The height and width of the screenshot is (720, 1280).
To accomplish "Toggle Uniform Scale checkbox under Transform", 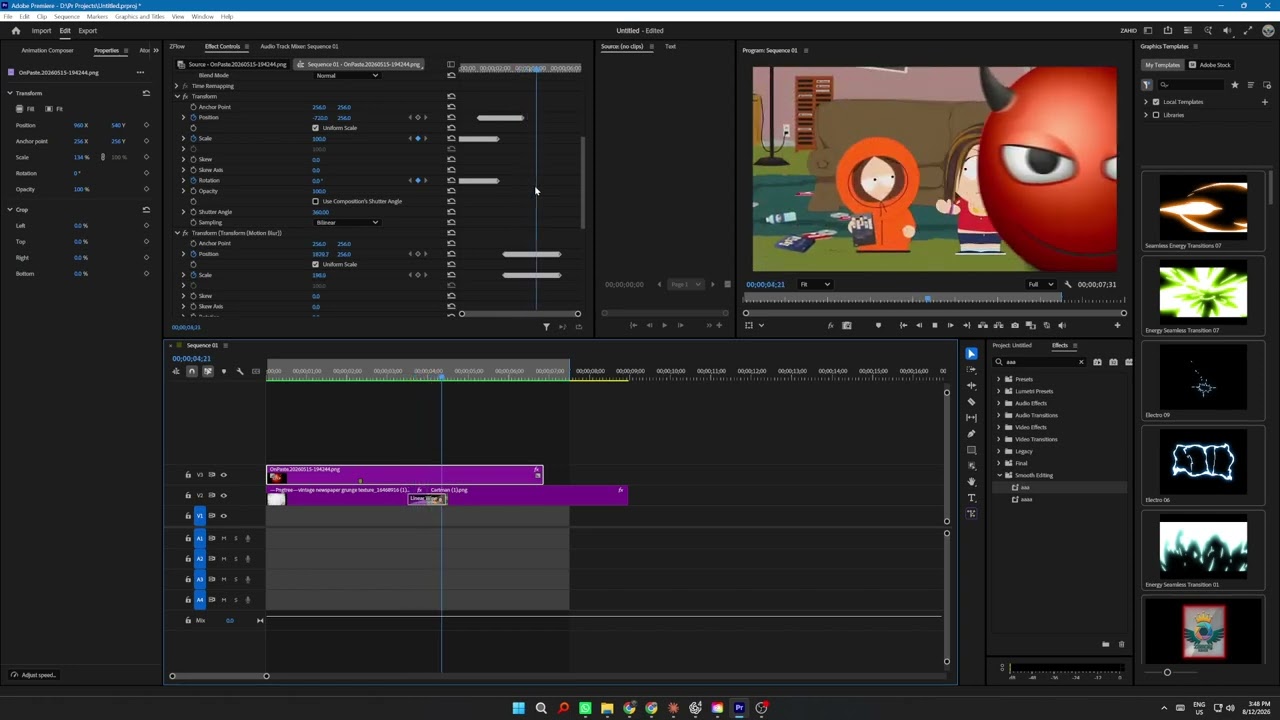I will (x=315, y=128).
